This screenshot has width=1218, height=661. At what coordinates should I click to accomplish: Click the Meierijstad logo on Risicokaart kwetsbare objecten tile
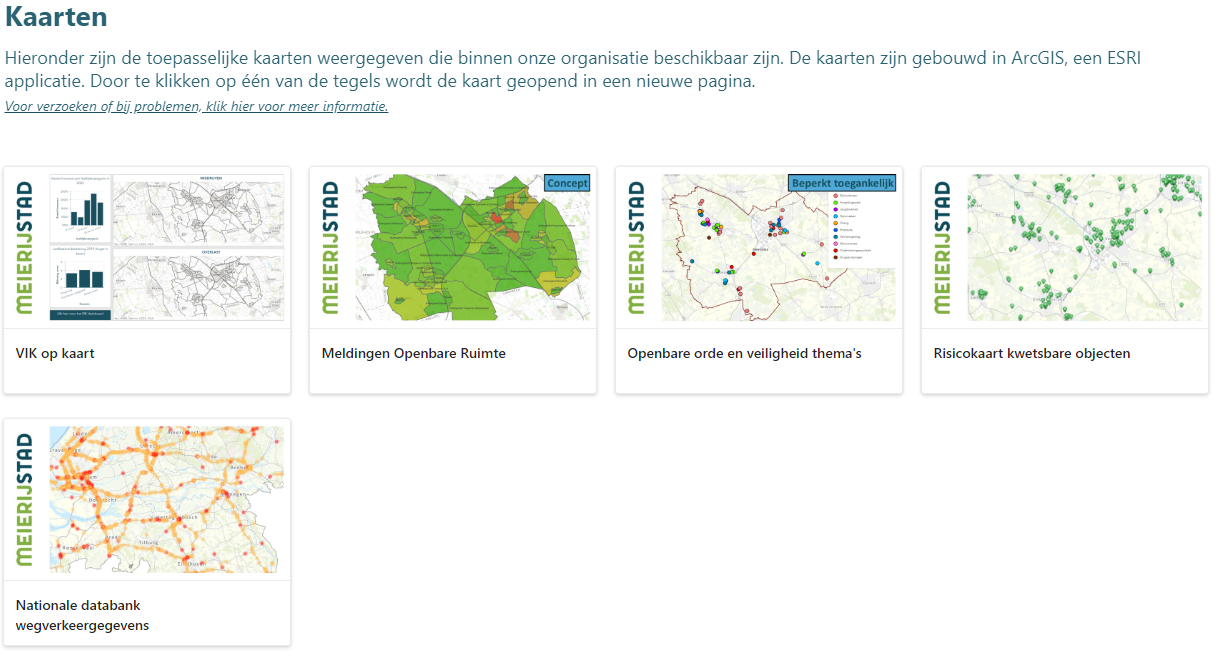tap(943, 248)
